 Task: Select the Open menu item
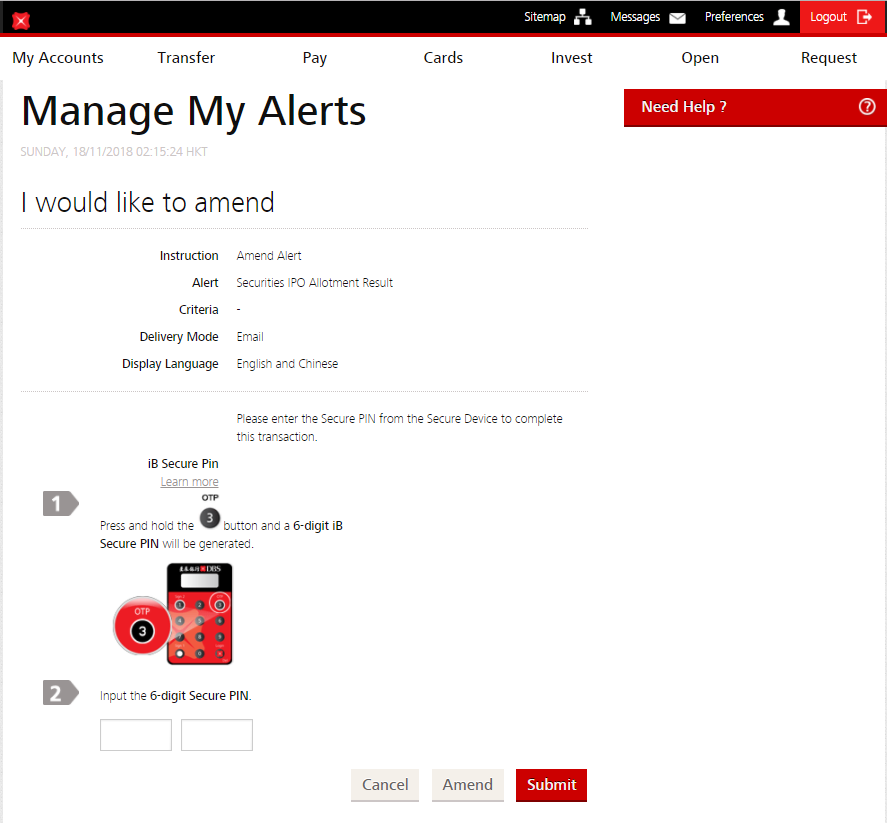(700, 58)
